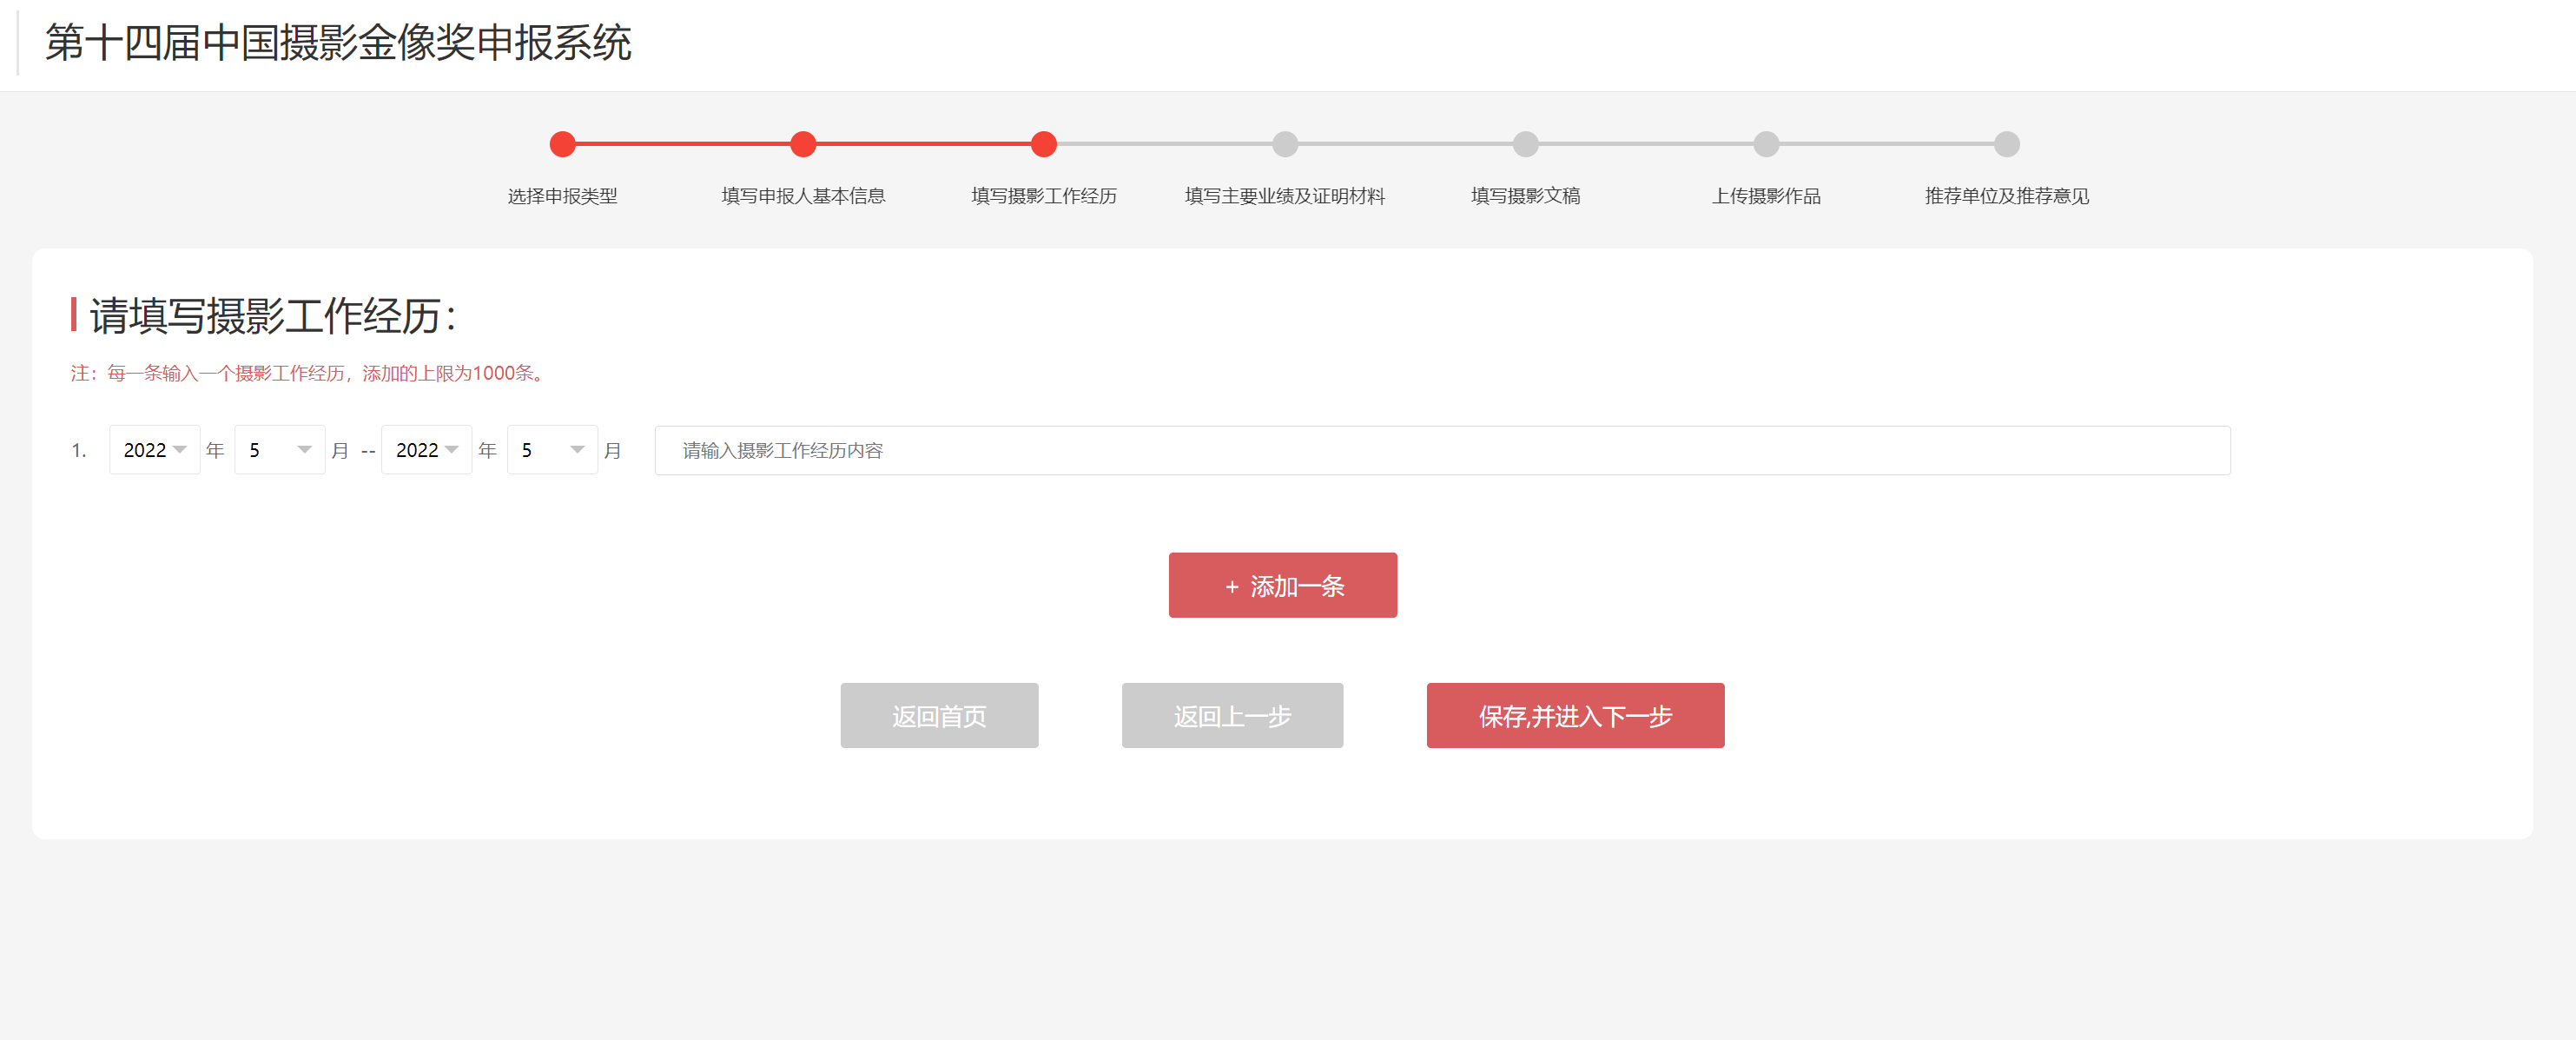The image size is (2576, 1040).
Task: Click the 选择申报类型 step label
Action: pos(563,196)
